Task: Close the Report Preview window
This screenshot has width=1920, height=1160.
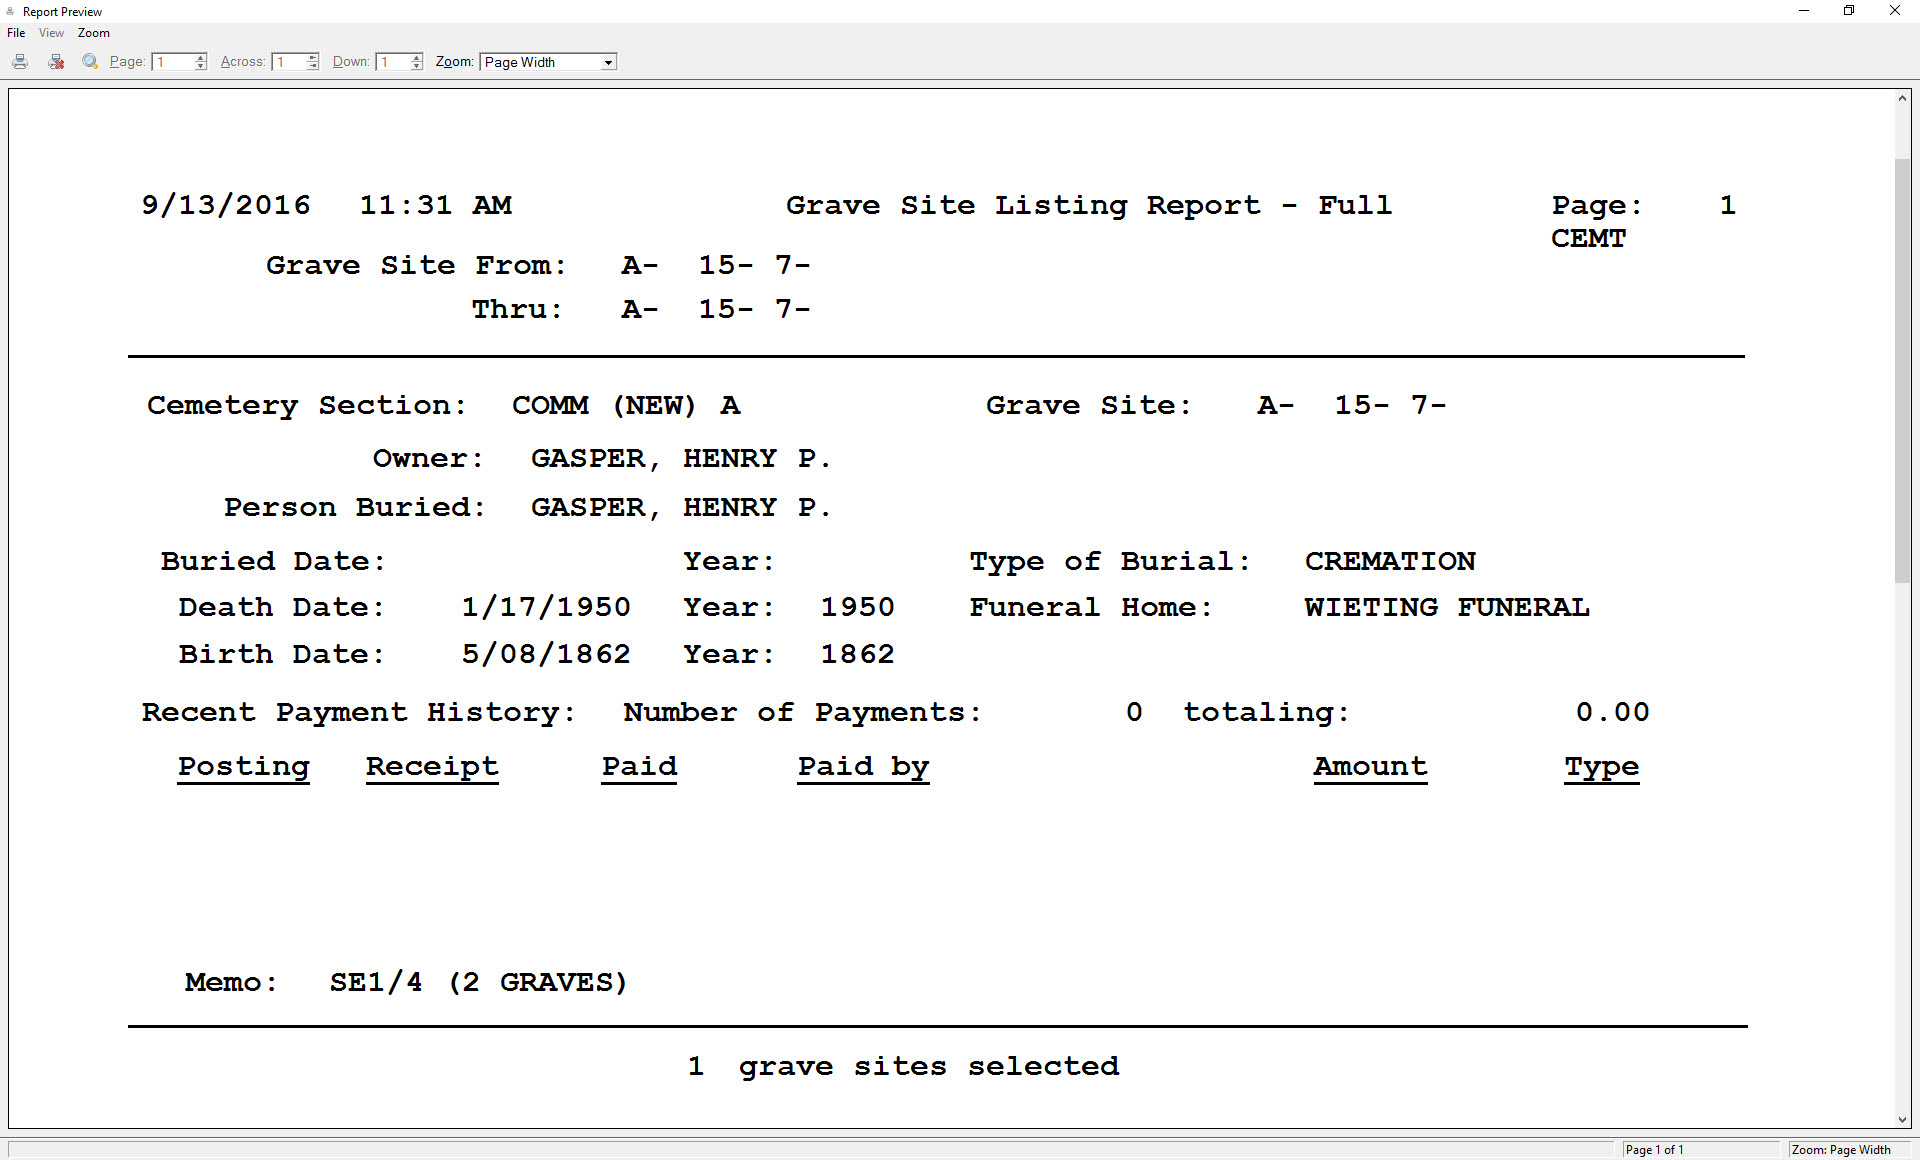Action: coord(1895,11)
